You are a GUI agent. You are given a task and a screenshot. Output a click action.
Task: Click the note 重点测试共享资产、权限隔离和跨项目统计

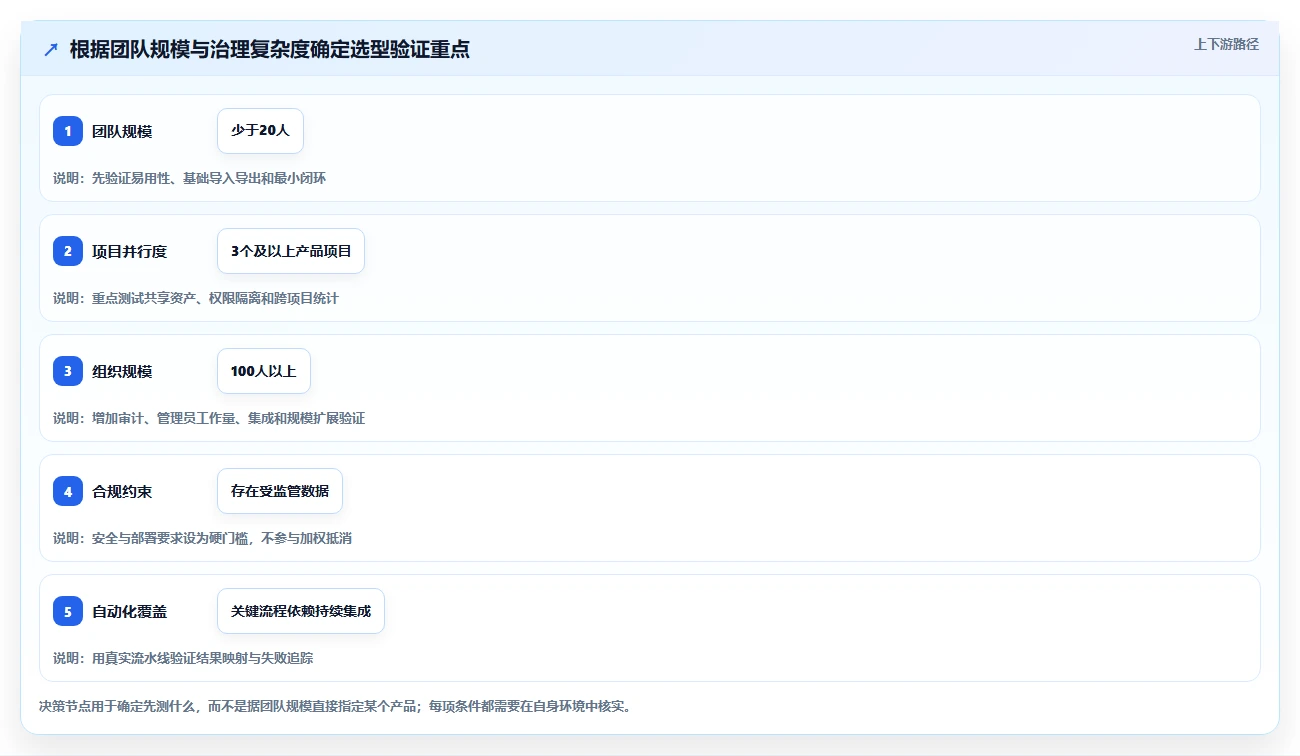(x=215, y=298)
